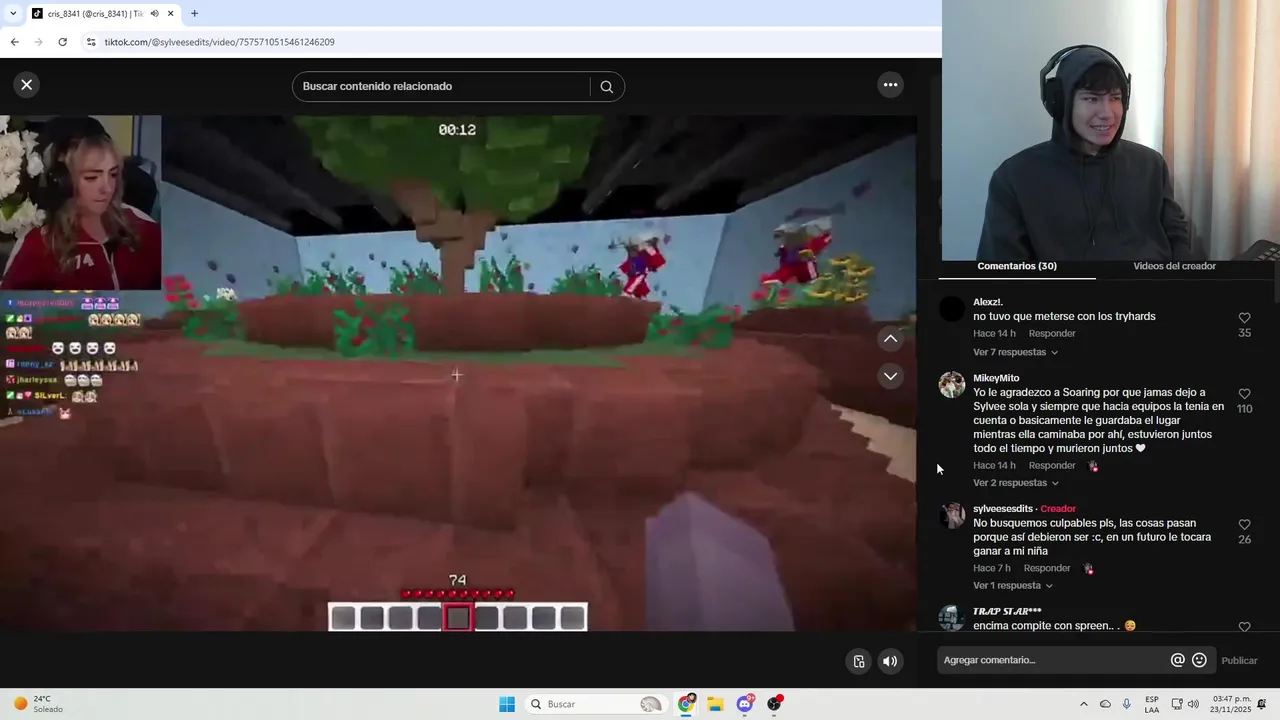The width and height of the screenshot is (1280, 720).
Task: Open a new browser tab
Action: click(194, 14)
